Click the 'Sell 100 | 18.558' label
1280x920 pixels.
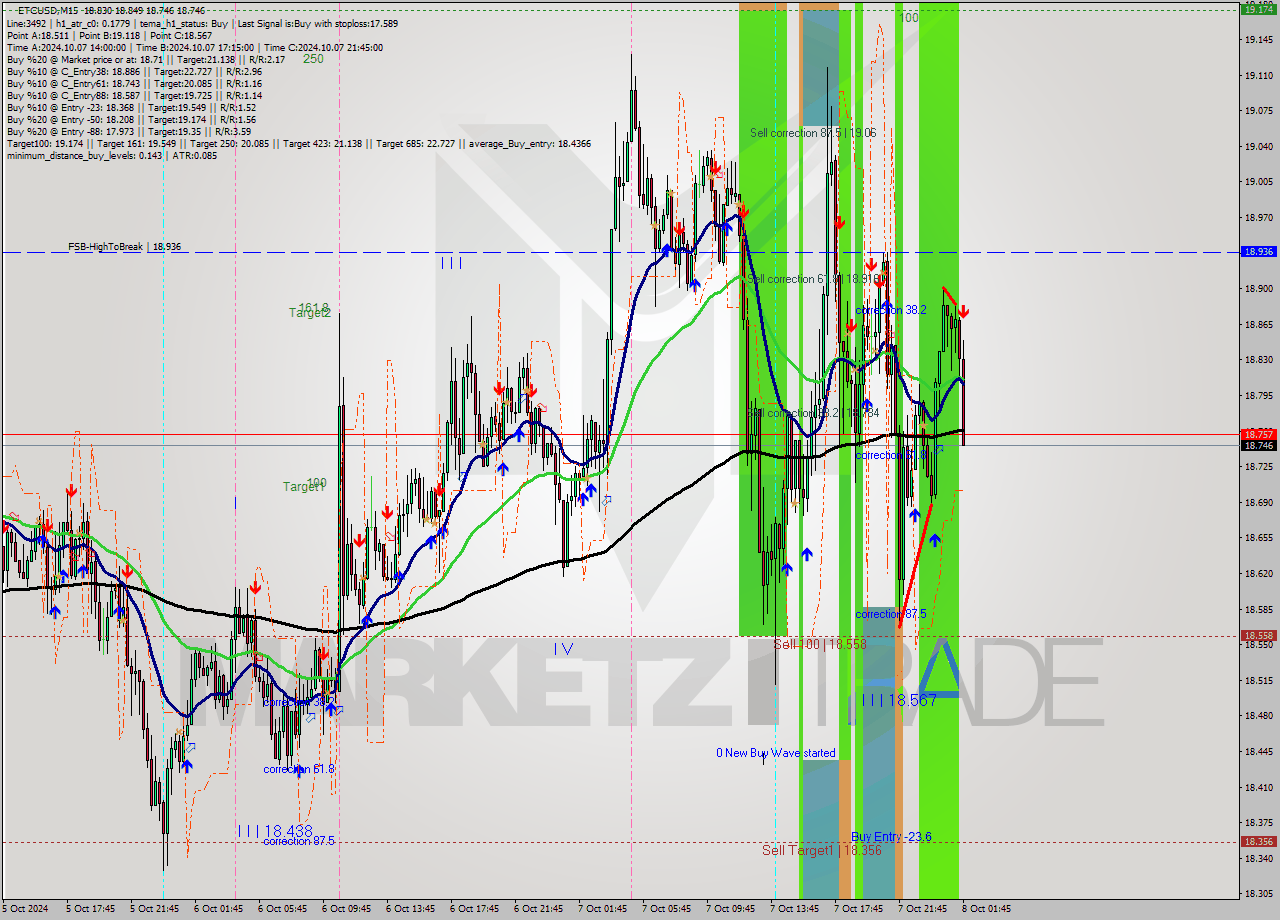pyautogui.click(x=820, y=645)
